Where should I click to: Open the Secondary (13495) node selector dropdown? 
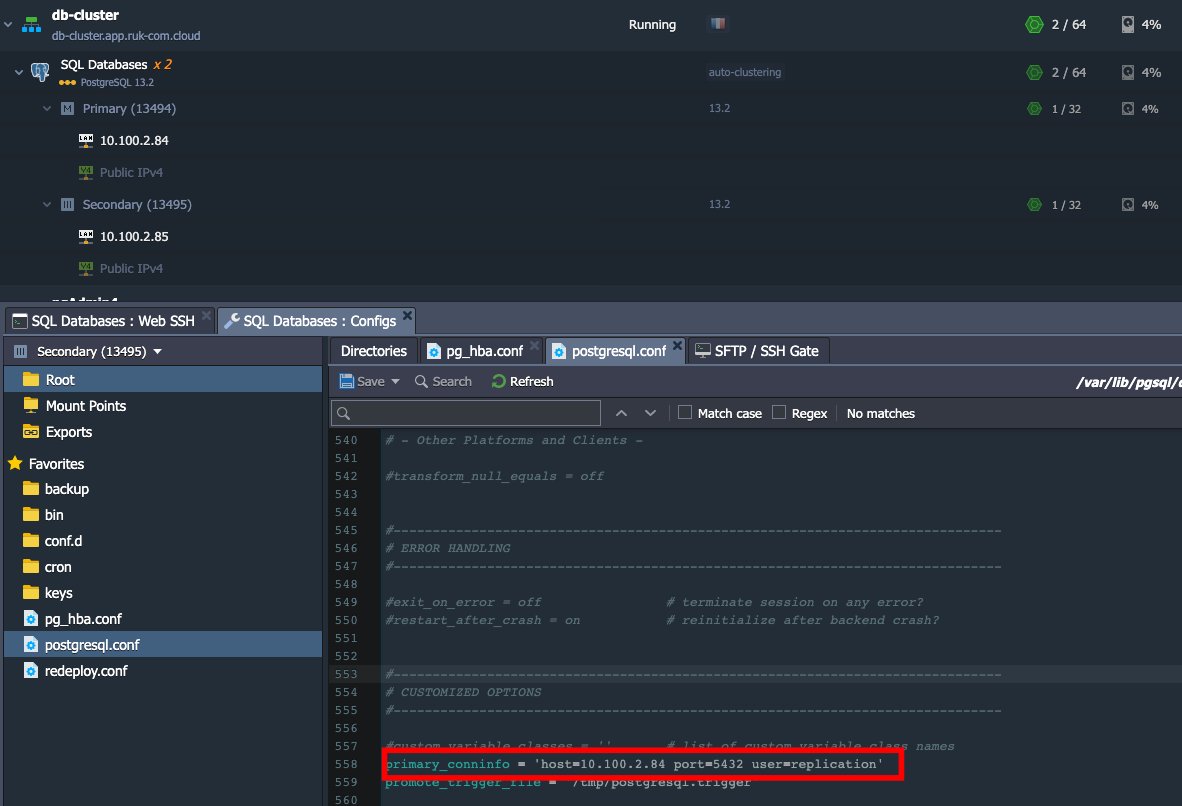point(158,351)
